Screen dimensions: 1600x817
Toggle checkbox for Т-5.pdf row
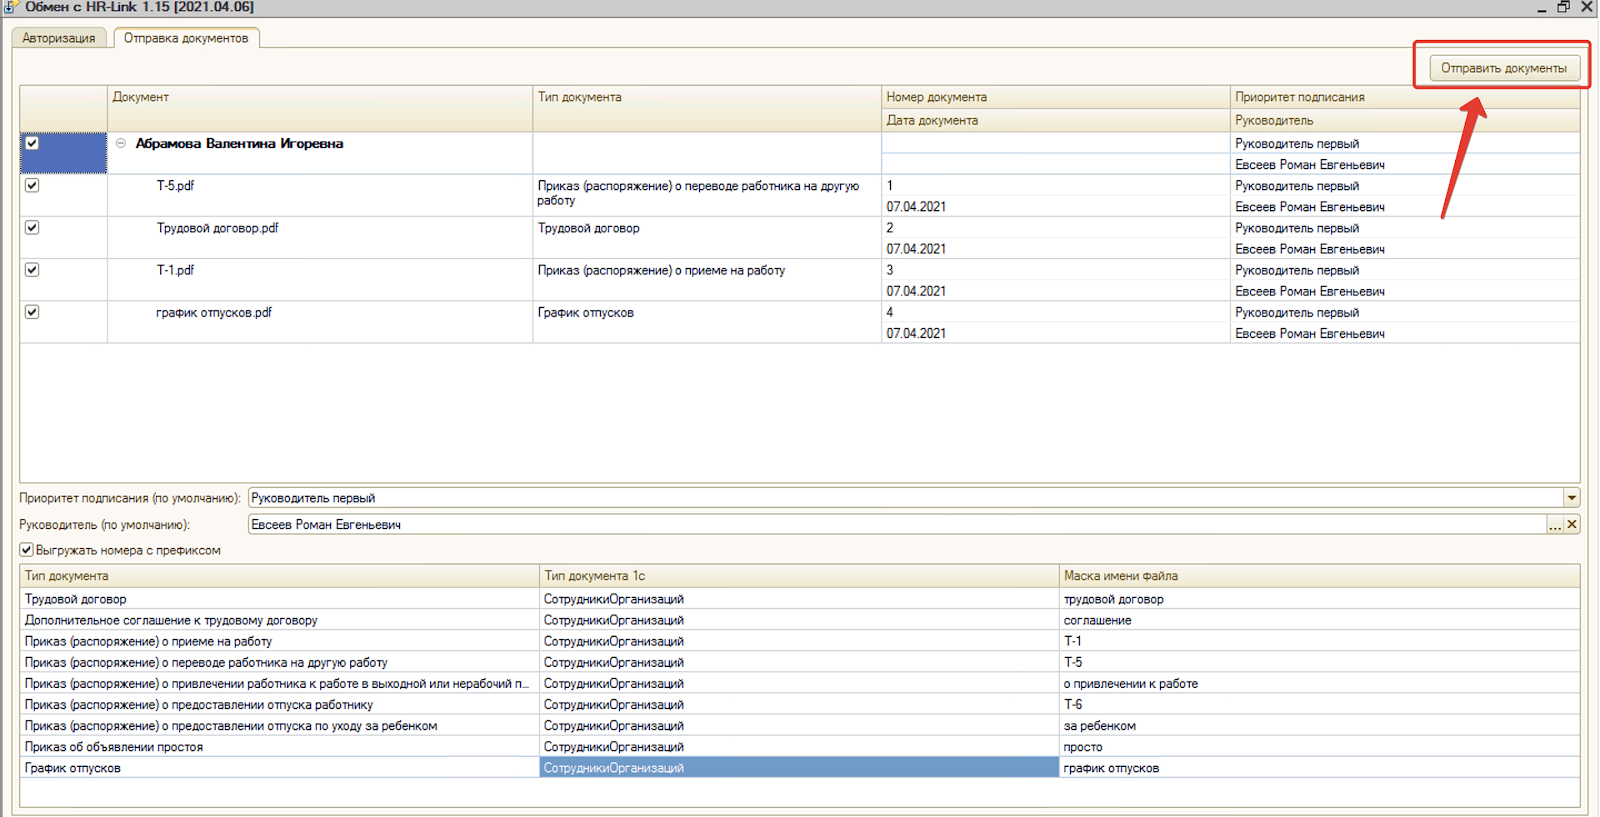click(32, 185)
